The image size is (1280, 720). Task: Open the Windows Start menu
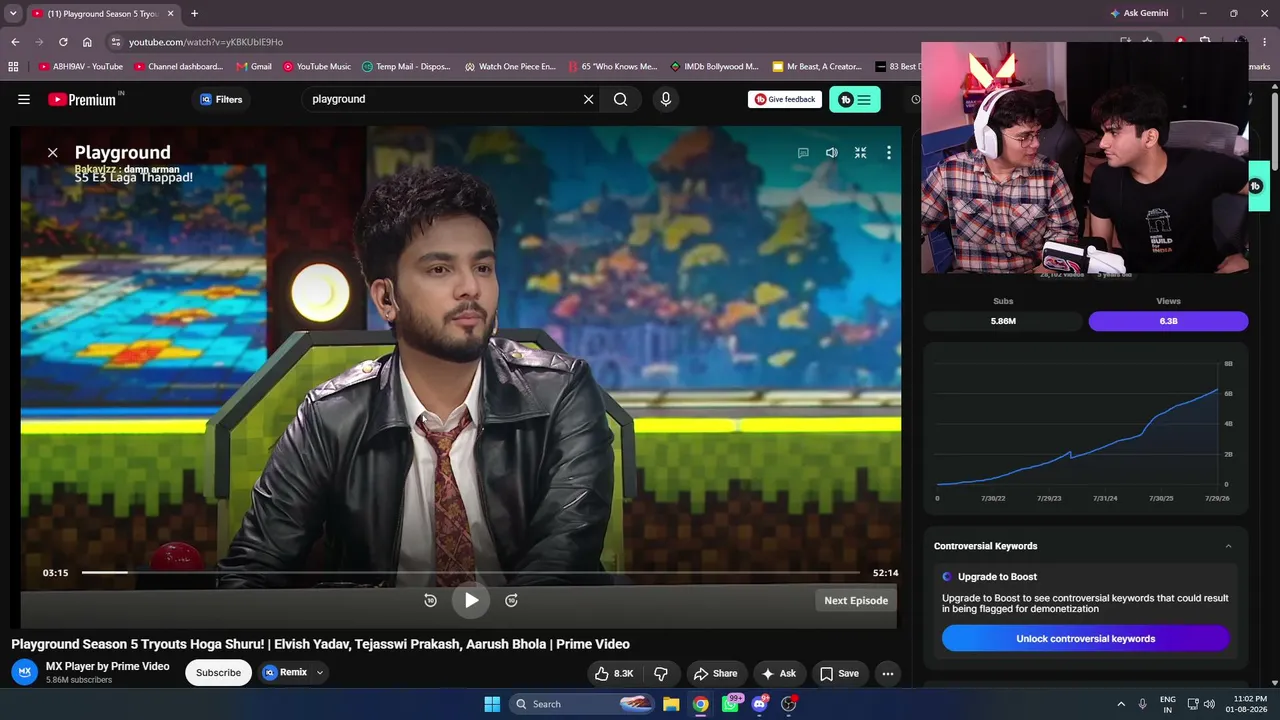click(x=492, y=704)
